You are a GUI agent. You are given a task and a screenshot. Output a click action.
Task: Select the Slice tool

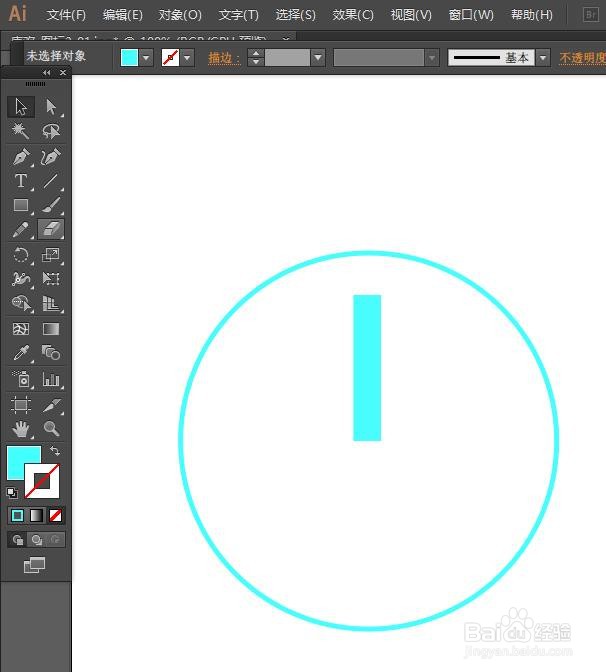(x=51, y=405)
